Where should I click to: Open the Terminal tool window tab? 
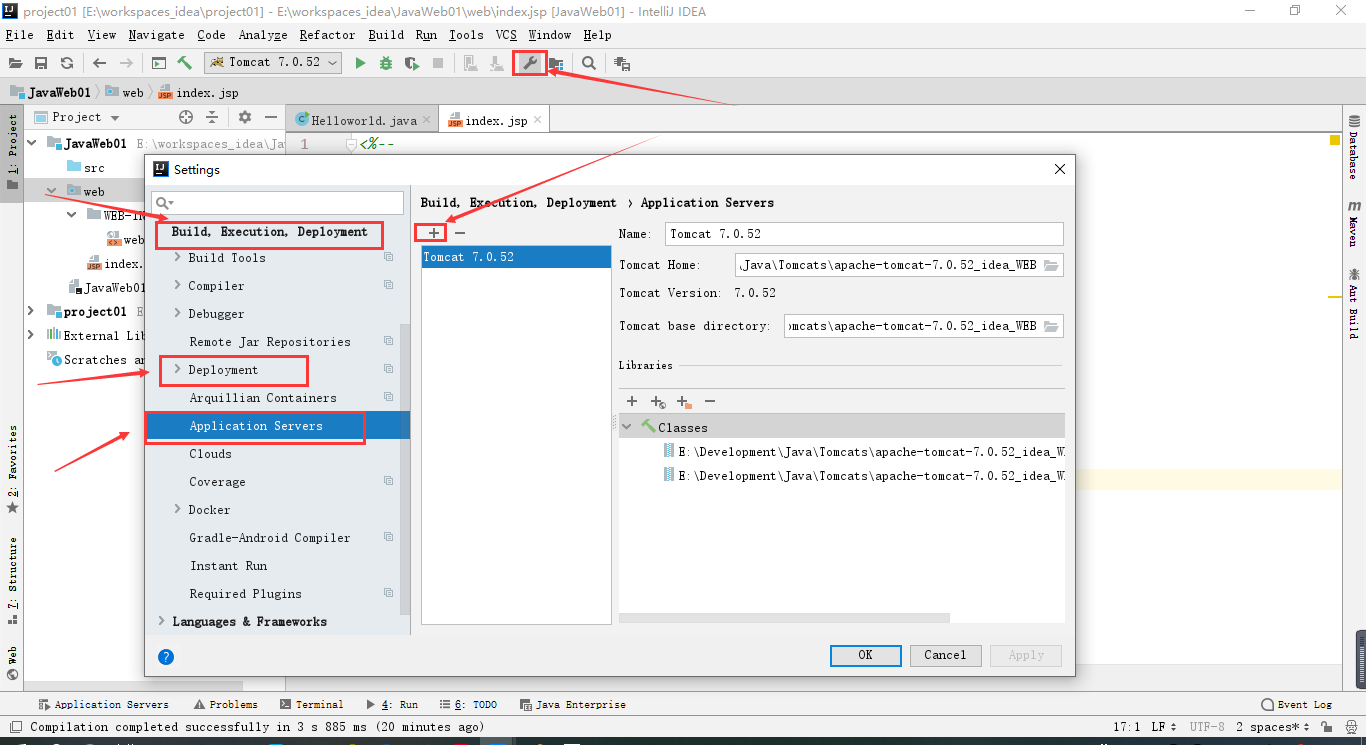pyautogui.click(x=312, y=704)
